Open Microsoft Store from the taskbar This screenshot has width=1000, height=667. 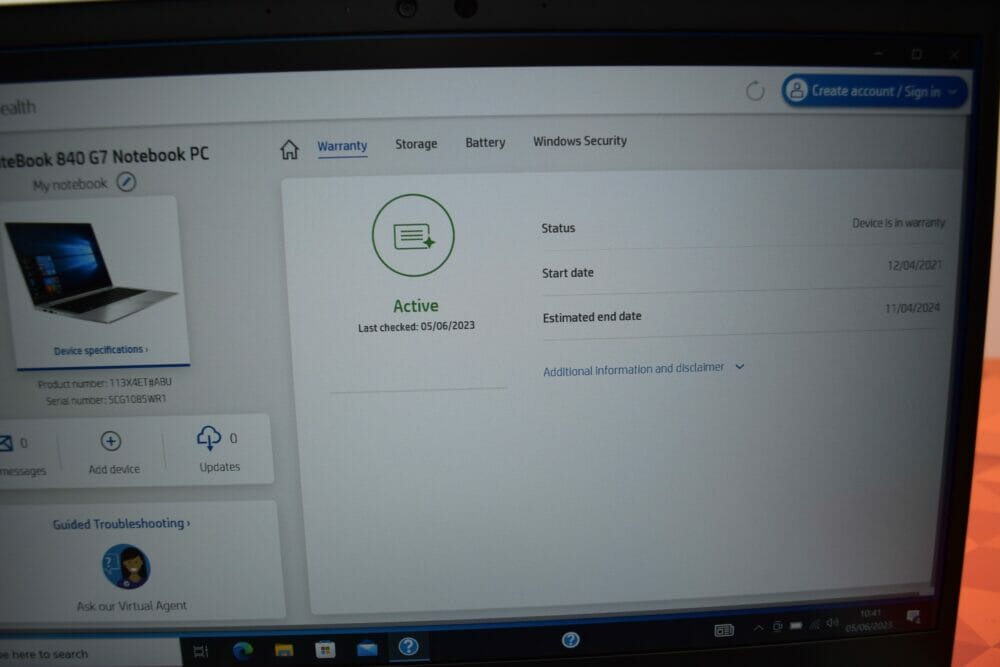[325, 649]
